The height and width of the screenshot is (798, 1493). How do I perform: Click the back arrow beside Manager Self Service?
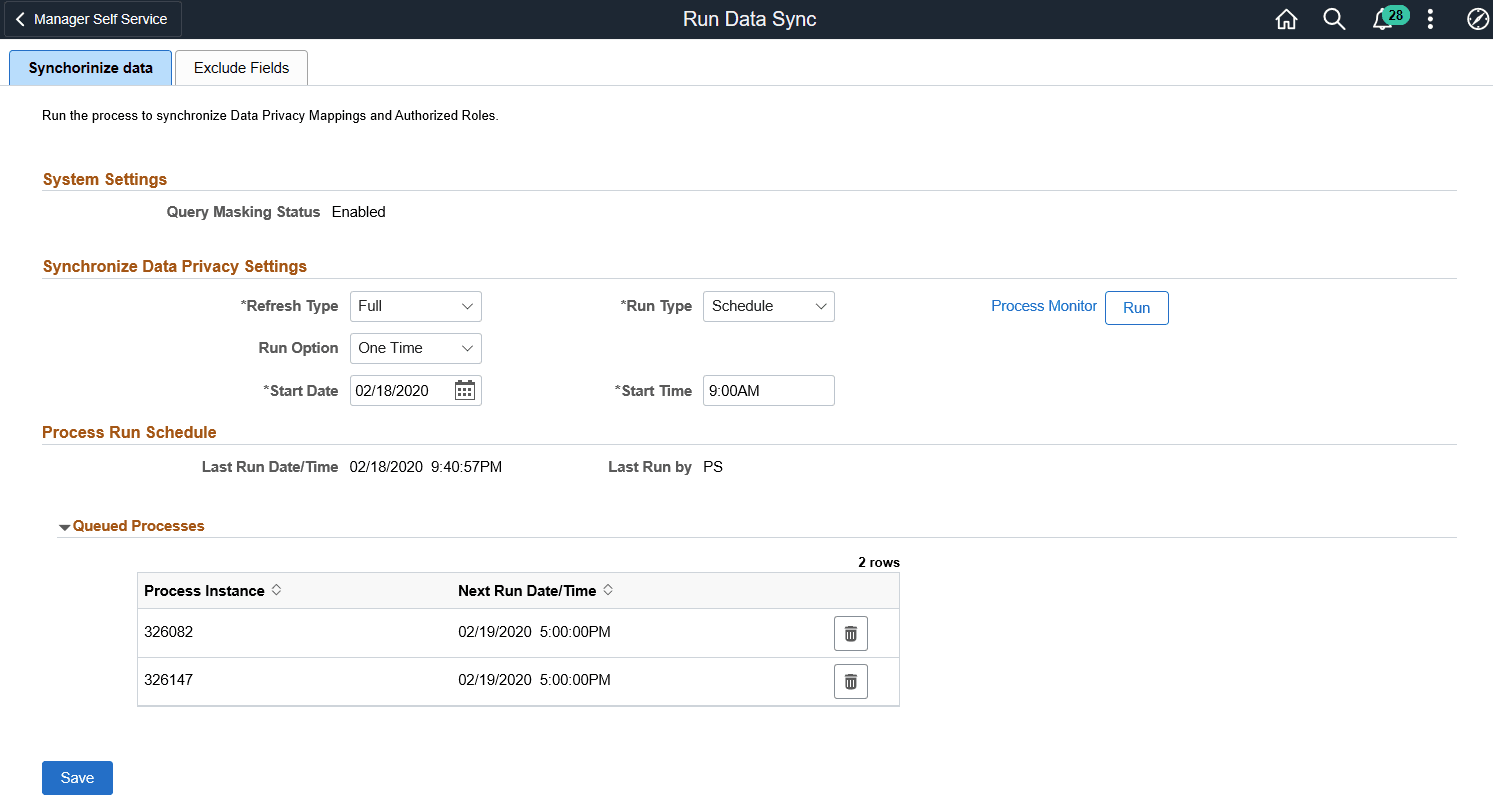(19, 19)
